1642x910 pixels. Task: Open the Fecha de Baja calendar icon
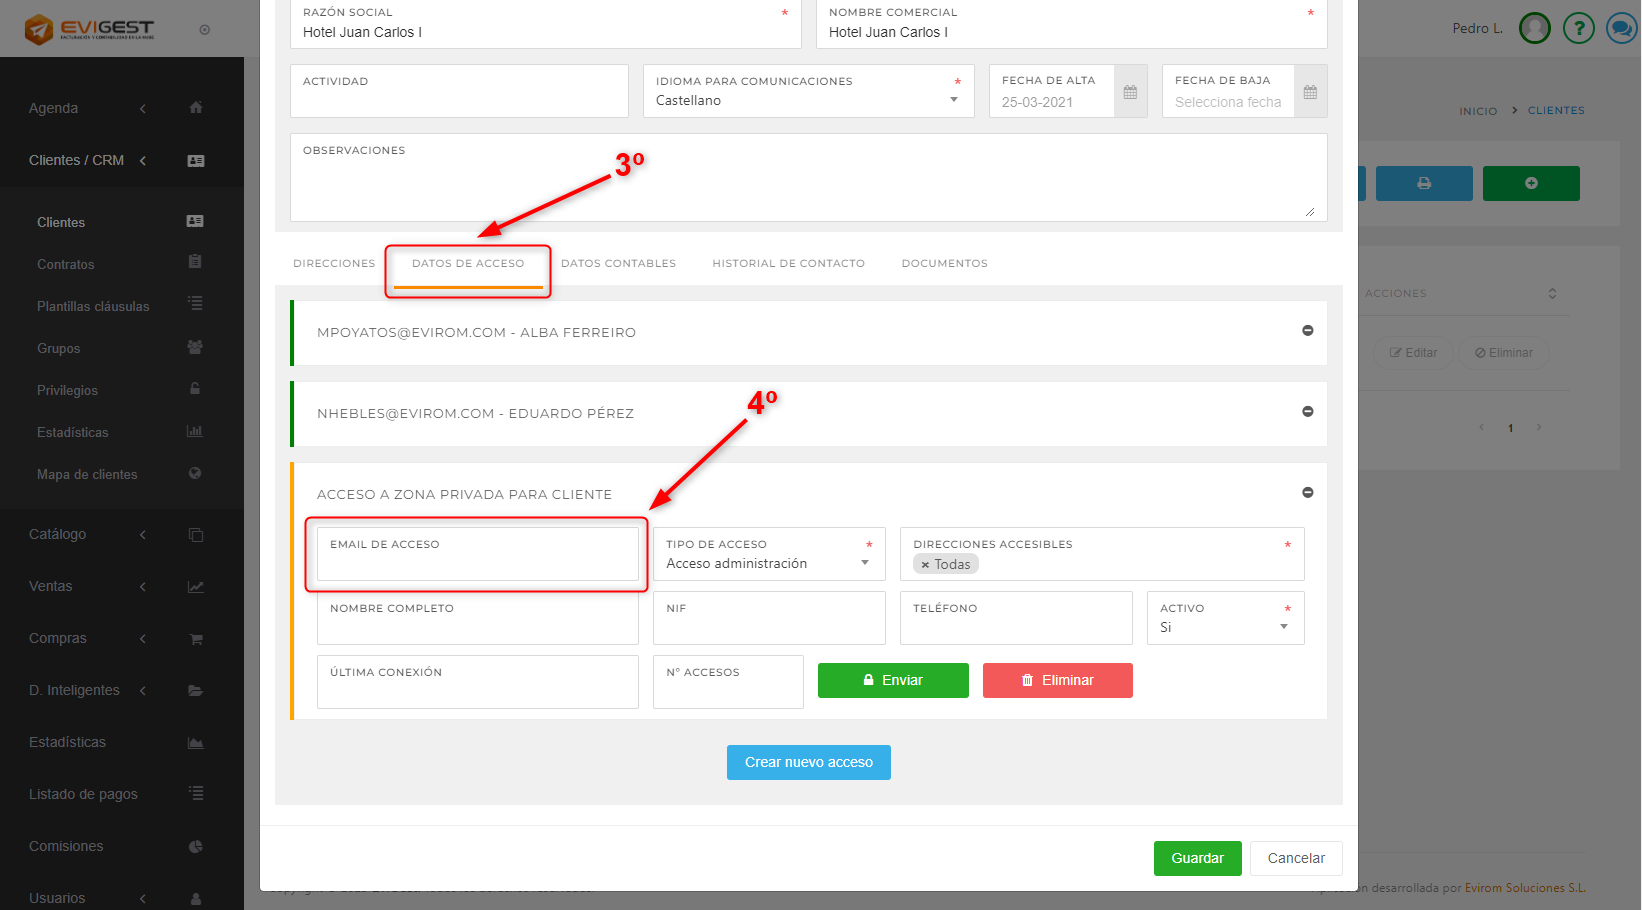(x=1310, y=92)
